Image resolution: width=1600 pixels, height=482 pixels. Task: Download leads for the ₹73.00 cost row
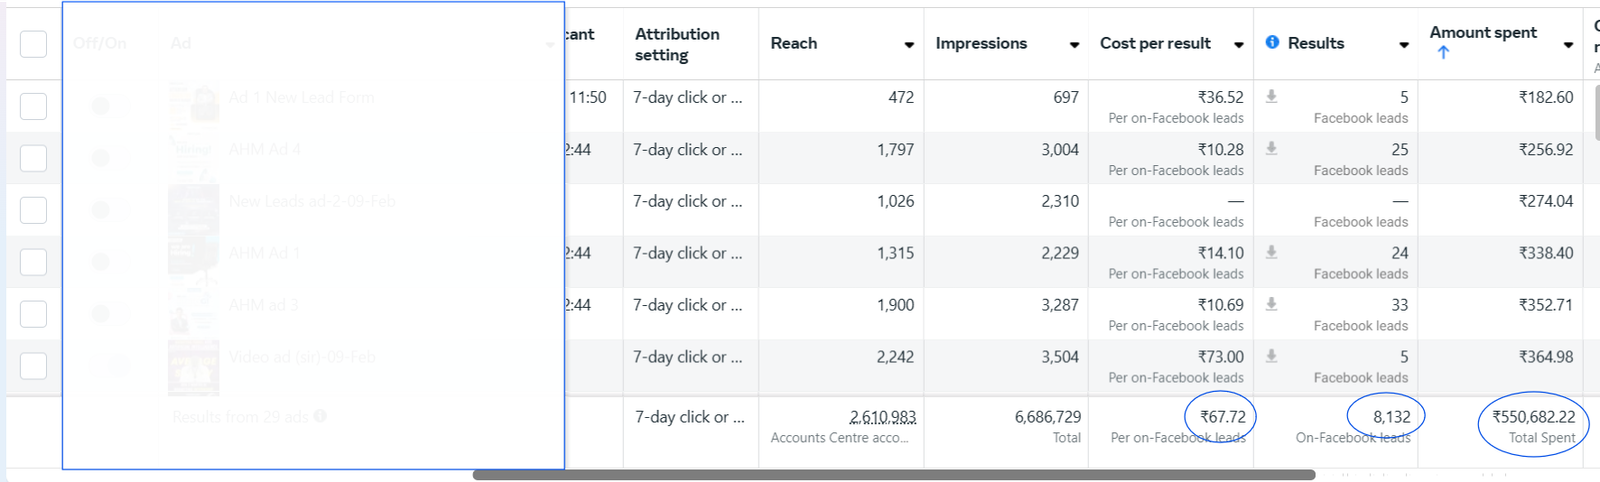pos(1272,357)
